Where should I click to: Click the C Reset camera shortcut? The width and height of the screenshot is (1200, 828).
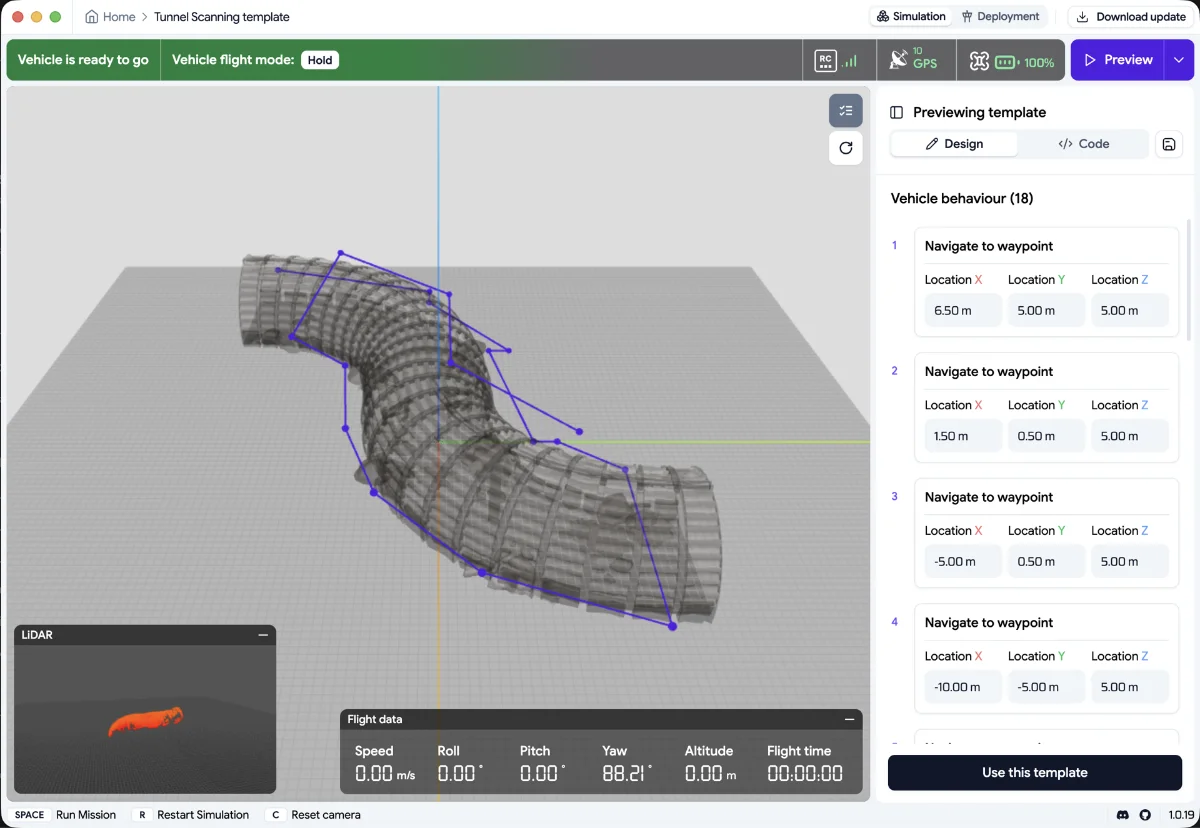click(x=313, y=815)
